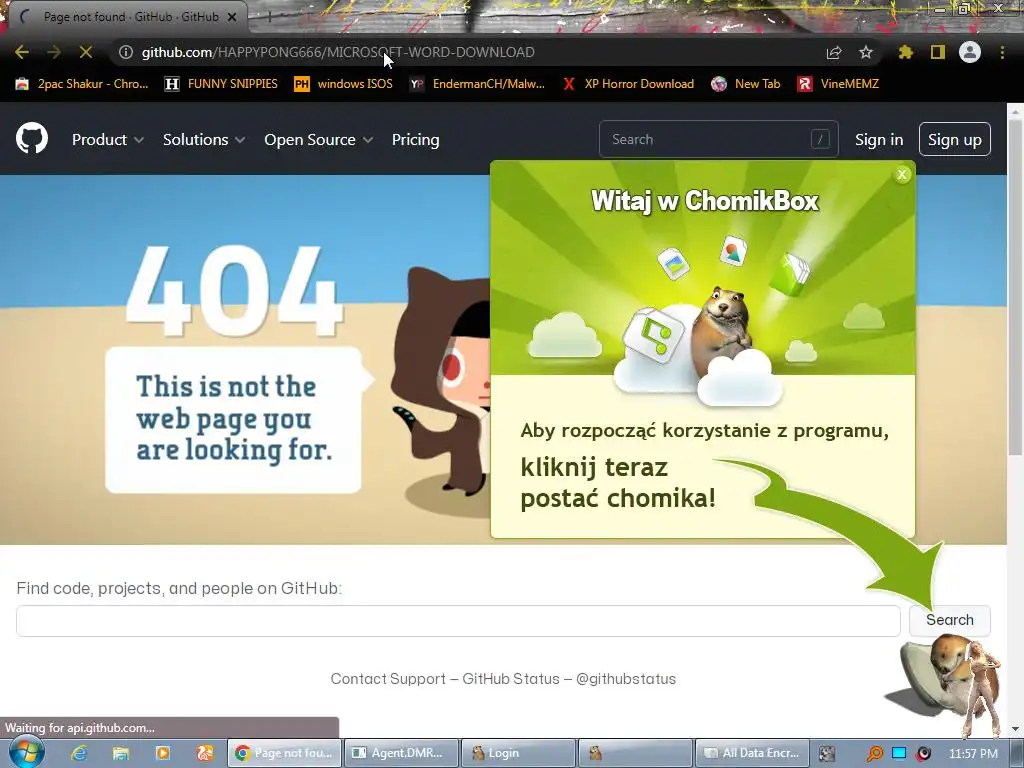Viewport: 1024px width, 768px height.
Task: Click the scrollbar down arrow
Action: [1015, 728]
